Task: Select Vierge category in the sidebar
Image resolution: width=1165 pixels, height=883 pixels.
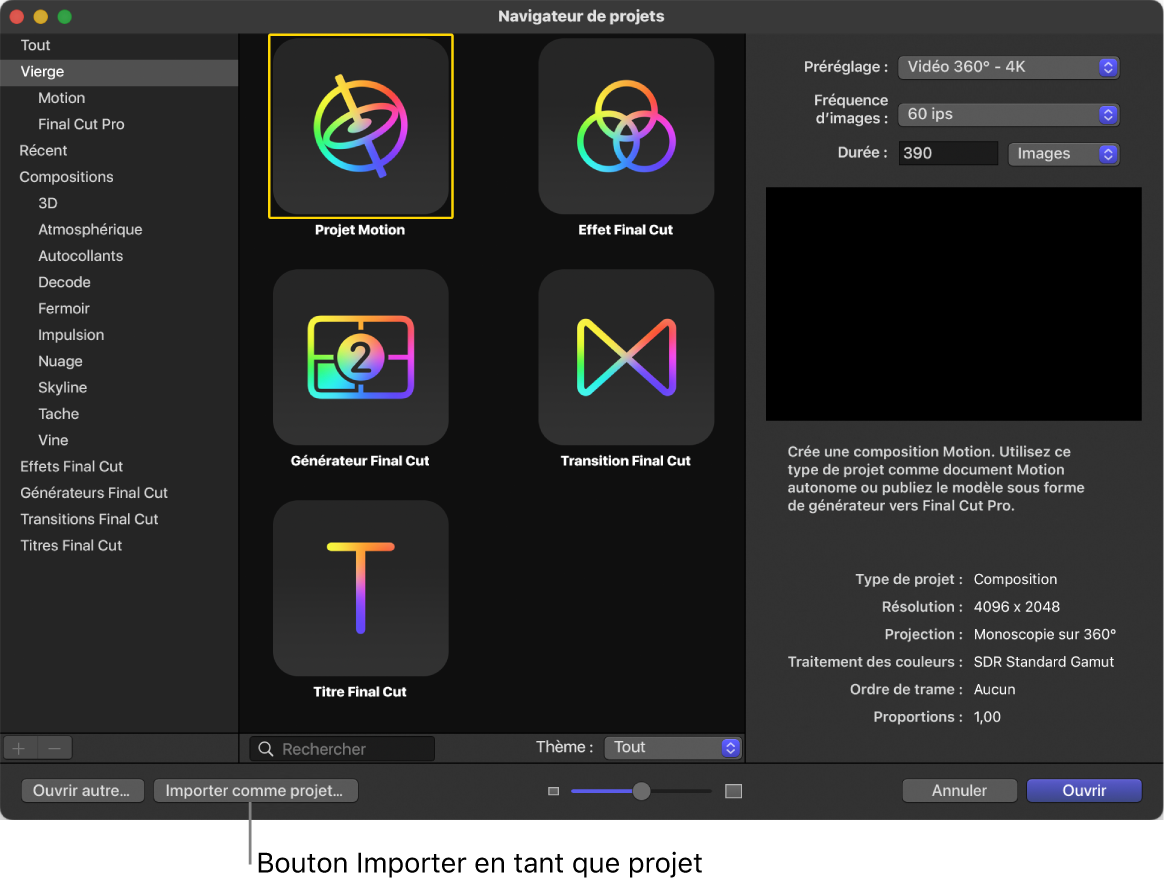Action: tap(119, 72)
